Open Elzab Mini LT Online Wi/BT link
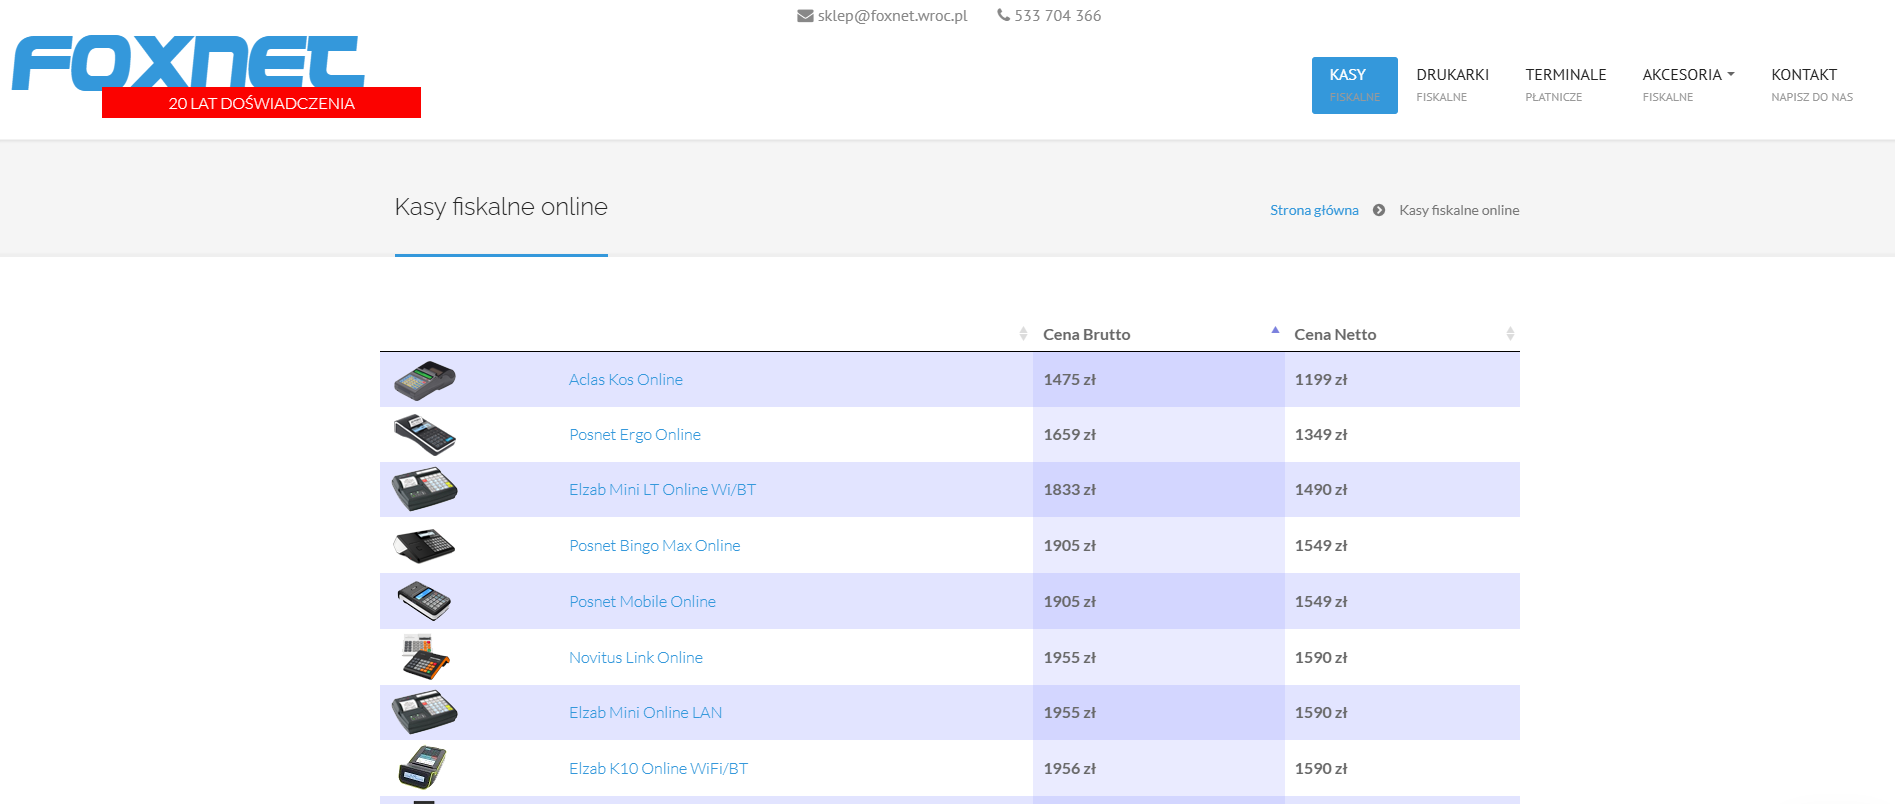This screenshot has height=804, width=1895. (x=662, y=489)
